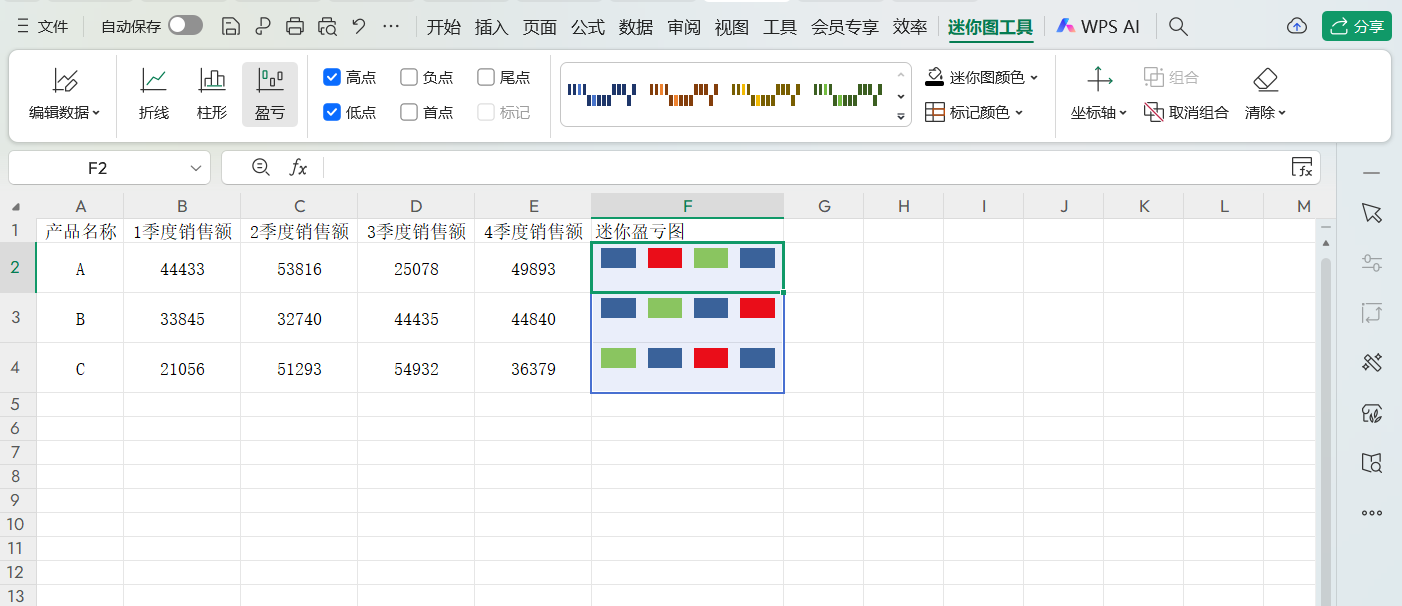This screenshot has height=606, width=1402.
Task: Expand the sparkline style gallery
Action: 899,116
